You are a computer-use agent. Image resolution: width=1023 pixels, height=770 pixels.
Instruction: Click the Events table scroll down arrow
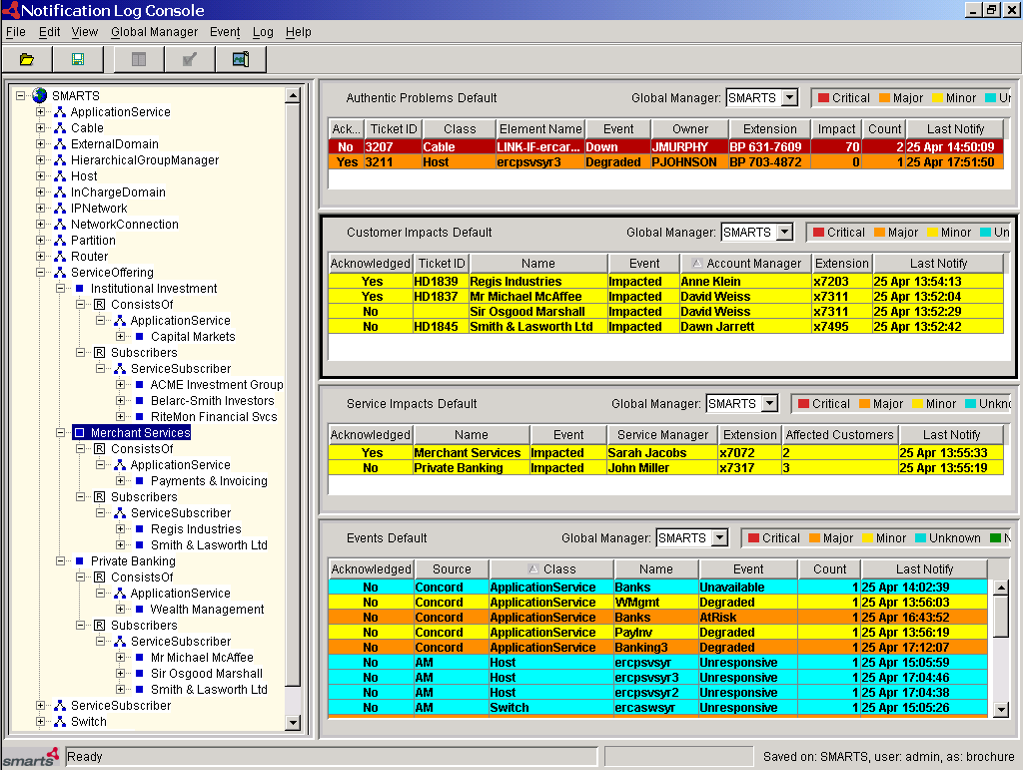tap(1001, 709)
